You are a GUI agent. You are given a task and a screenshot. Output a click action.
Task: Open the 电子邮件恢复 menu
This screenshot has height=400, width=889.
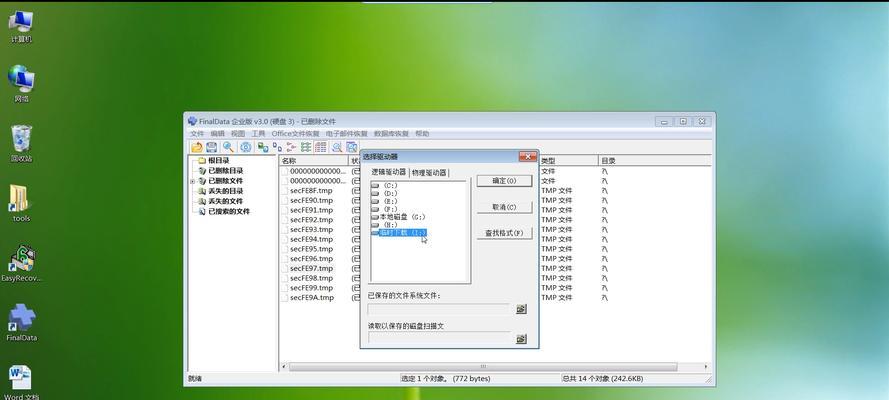346,134
